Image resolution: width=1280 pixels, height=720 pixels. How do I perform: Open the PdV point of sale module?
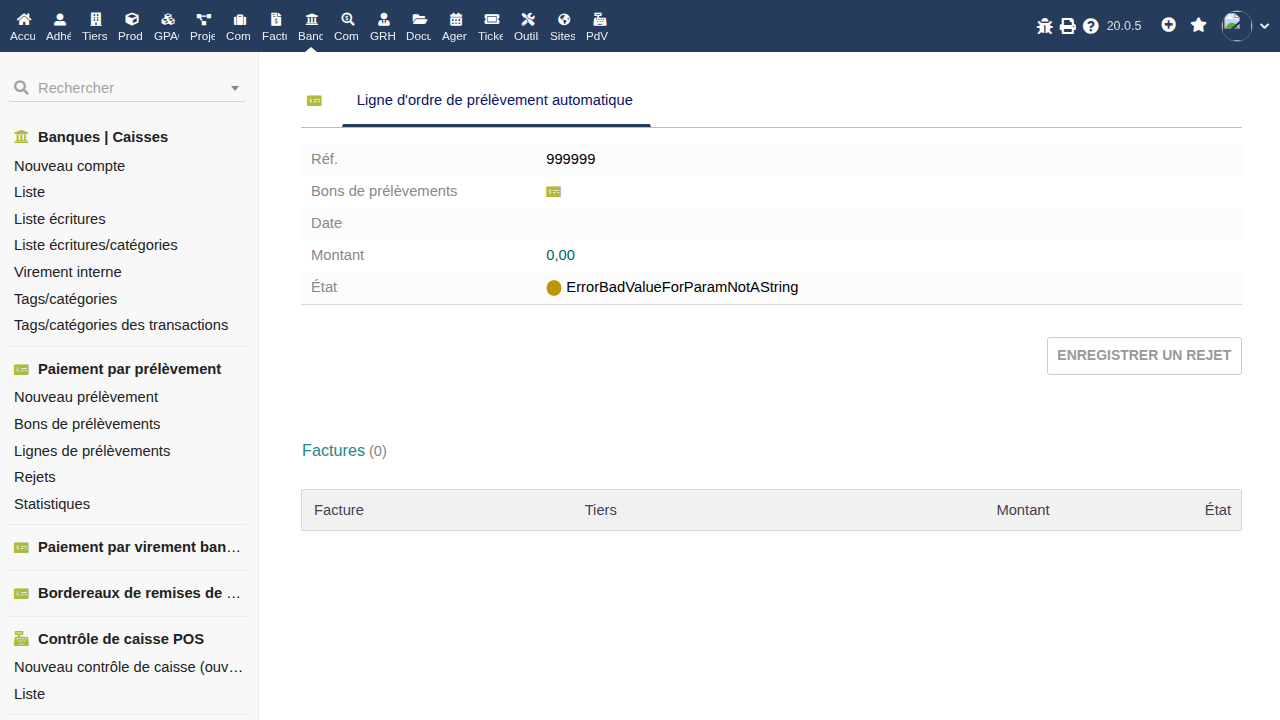click(598, 26)
